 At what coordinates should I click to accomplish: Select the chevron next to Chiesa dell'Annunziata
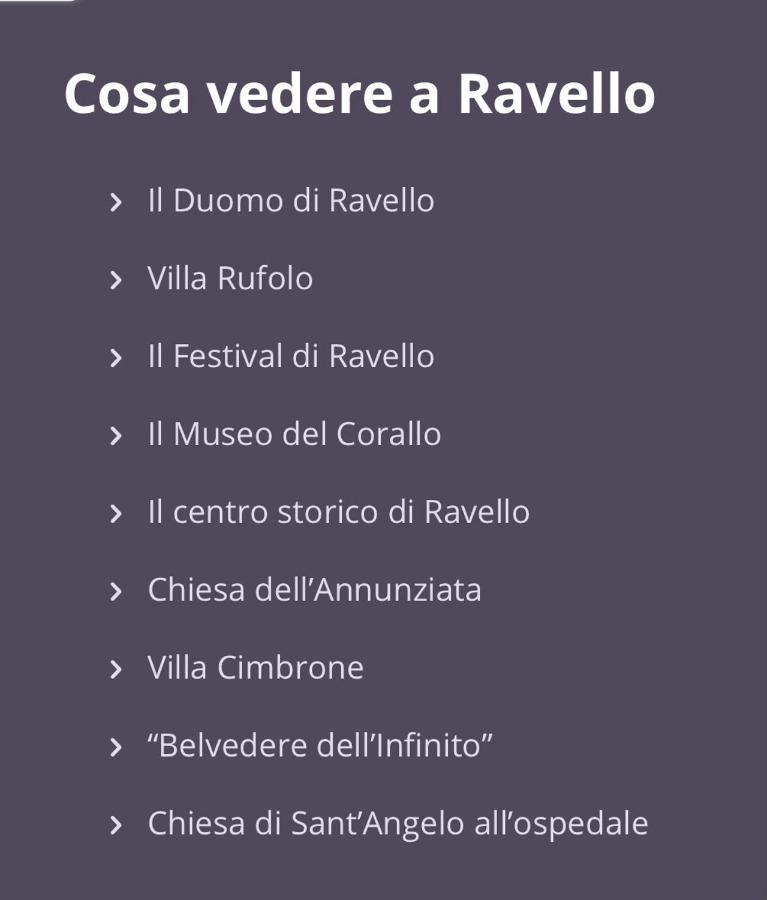tap(115, 591)
